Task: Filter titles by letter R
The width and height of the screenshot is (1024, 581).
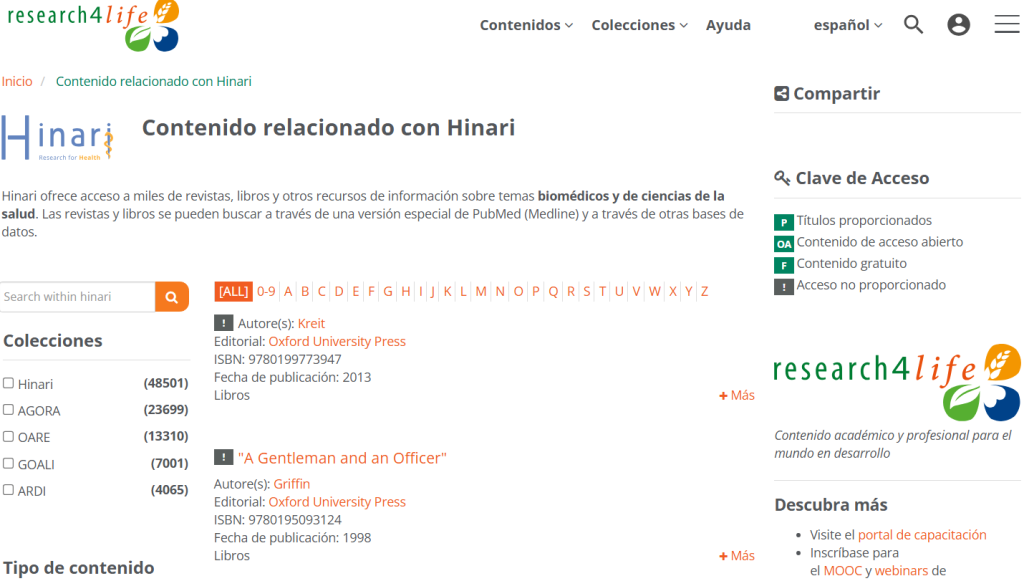Action: click(571, 291)
